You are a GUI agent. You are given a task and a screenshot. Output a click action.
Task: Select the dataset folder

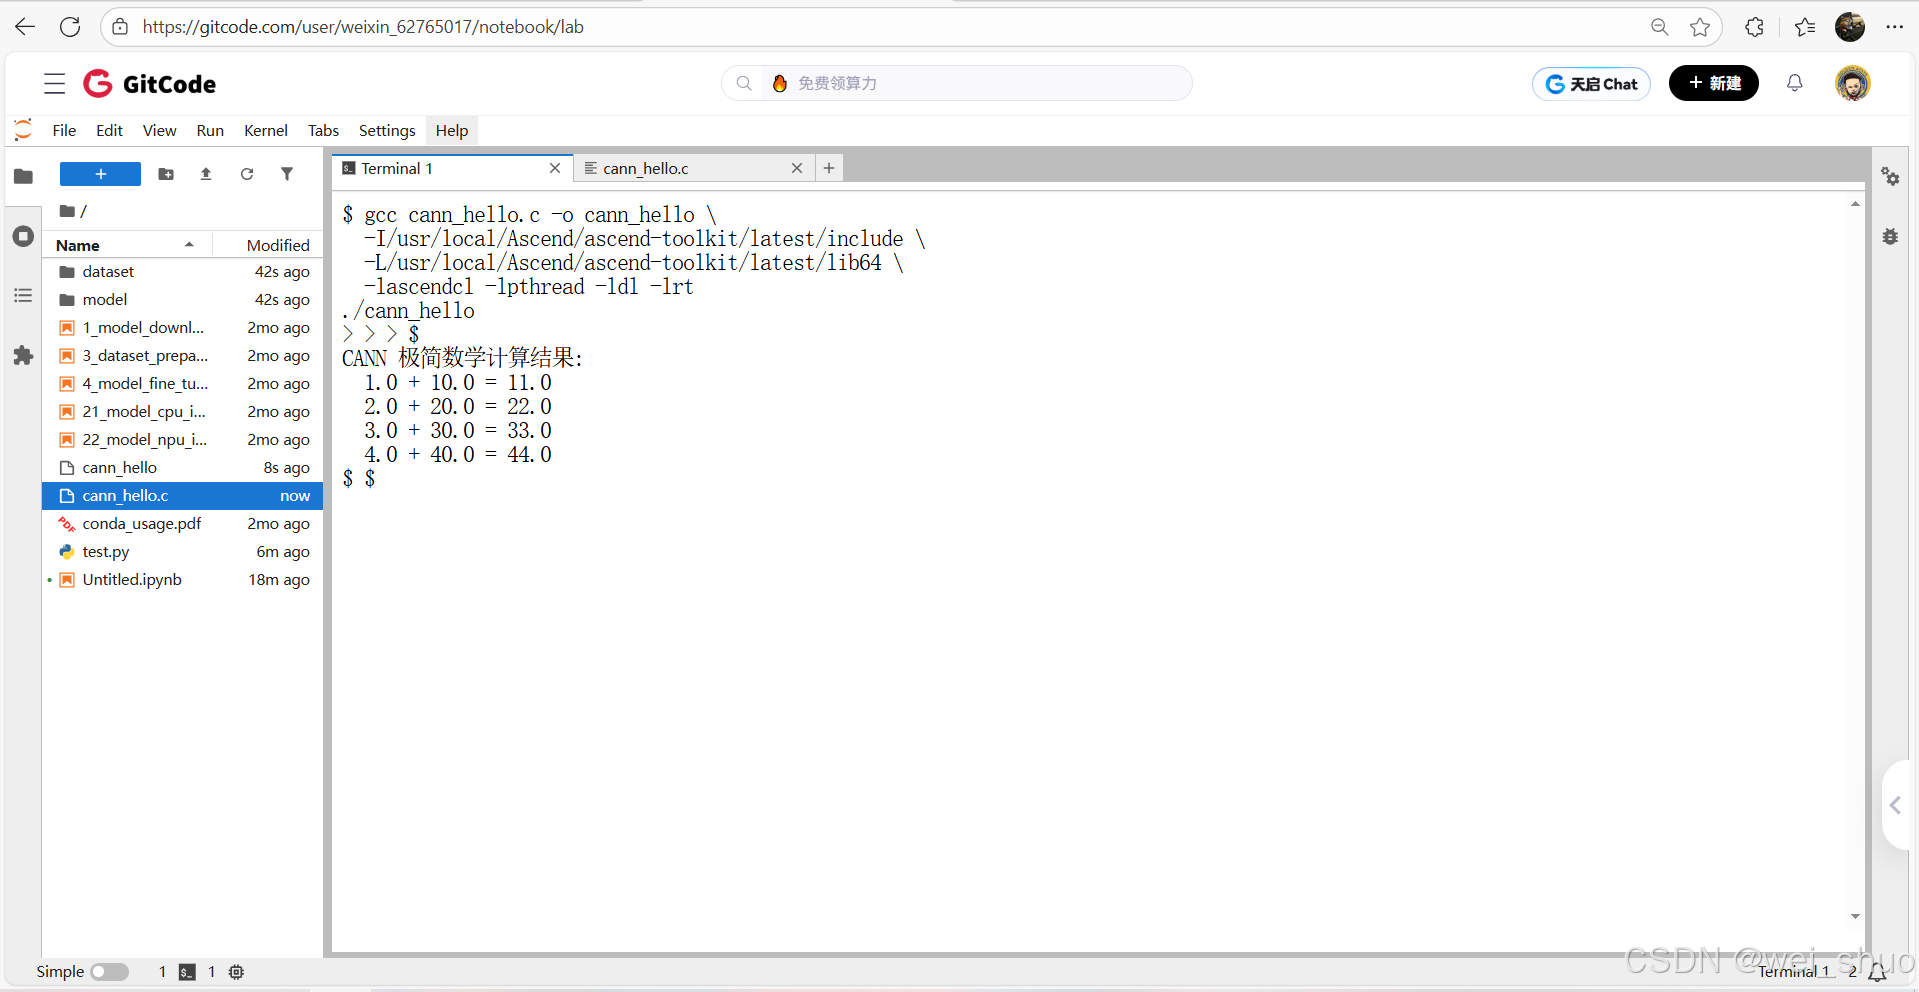point(183,272)
